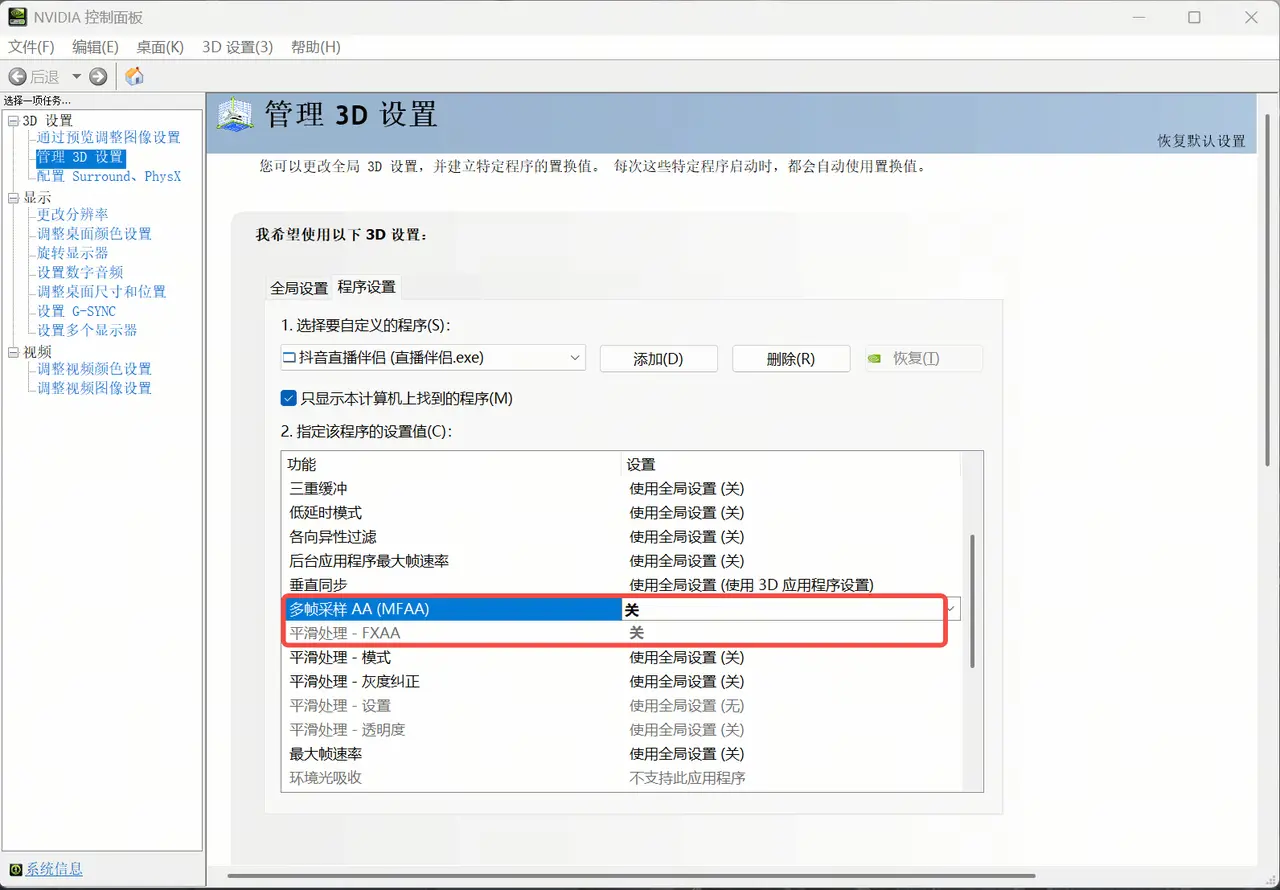Open the 文件(F) menu
This screenshot has height=890, width=1280.
click(x=31, y=47)
